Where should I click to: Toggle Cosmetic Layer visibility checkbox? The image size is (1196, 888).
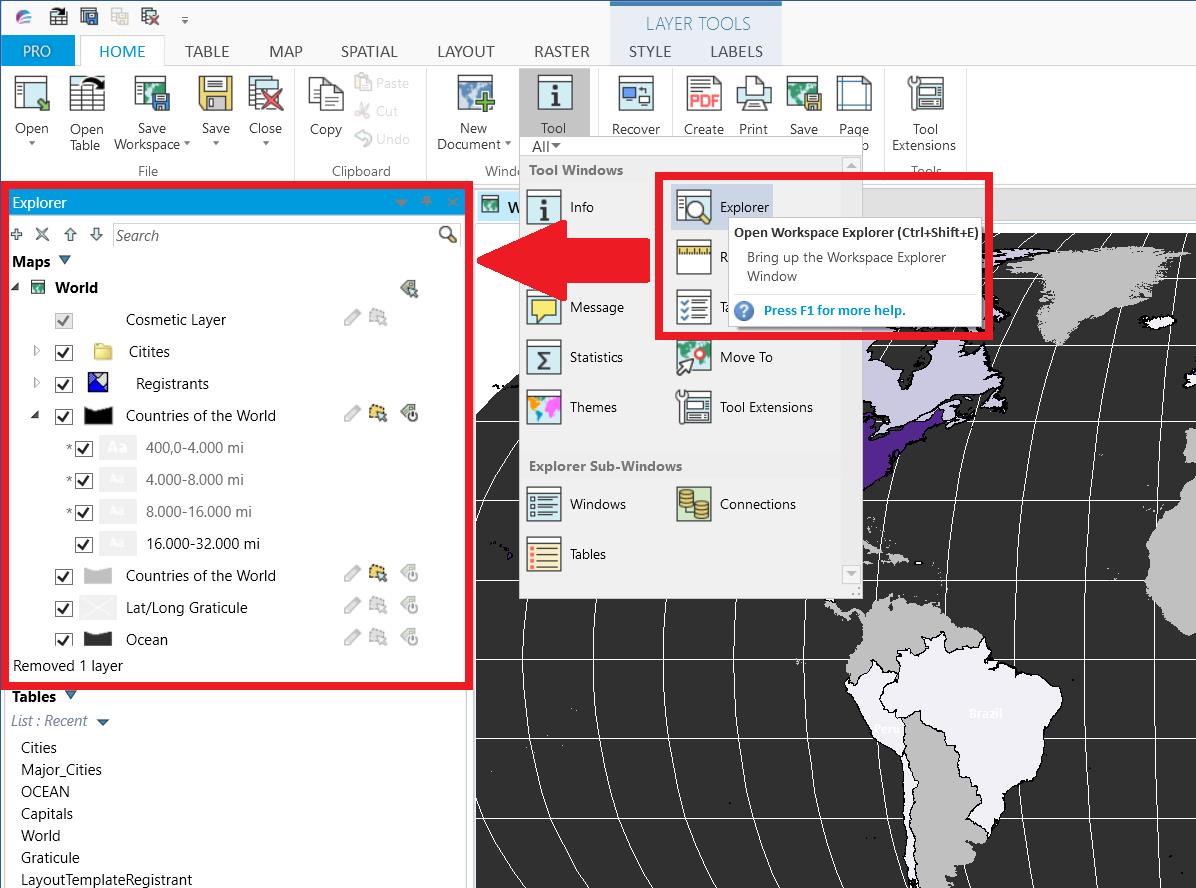click(x=64, y=320)
